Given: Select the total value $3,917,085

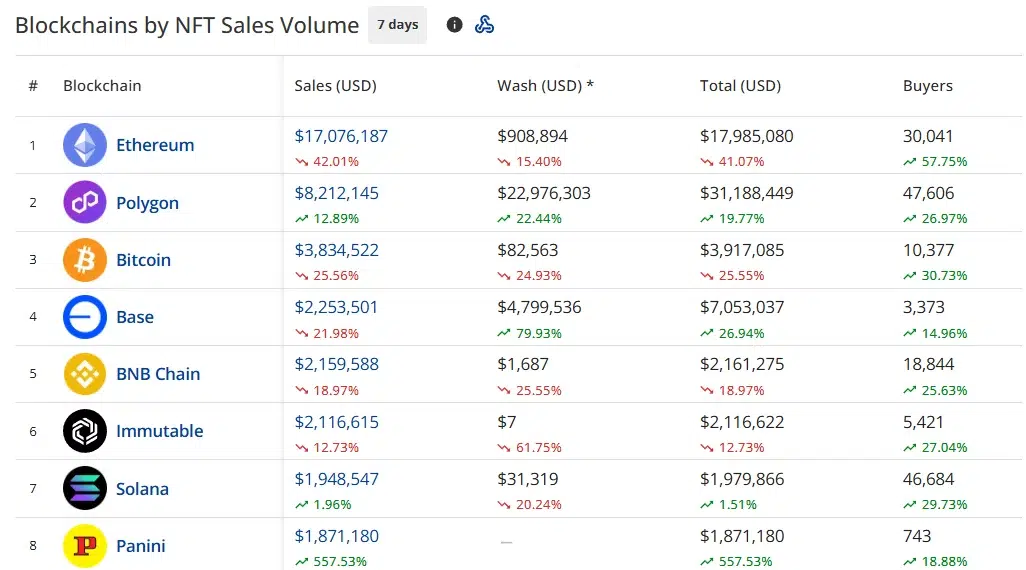Looking at the screenshot, I should [742, 250].
